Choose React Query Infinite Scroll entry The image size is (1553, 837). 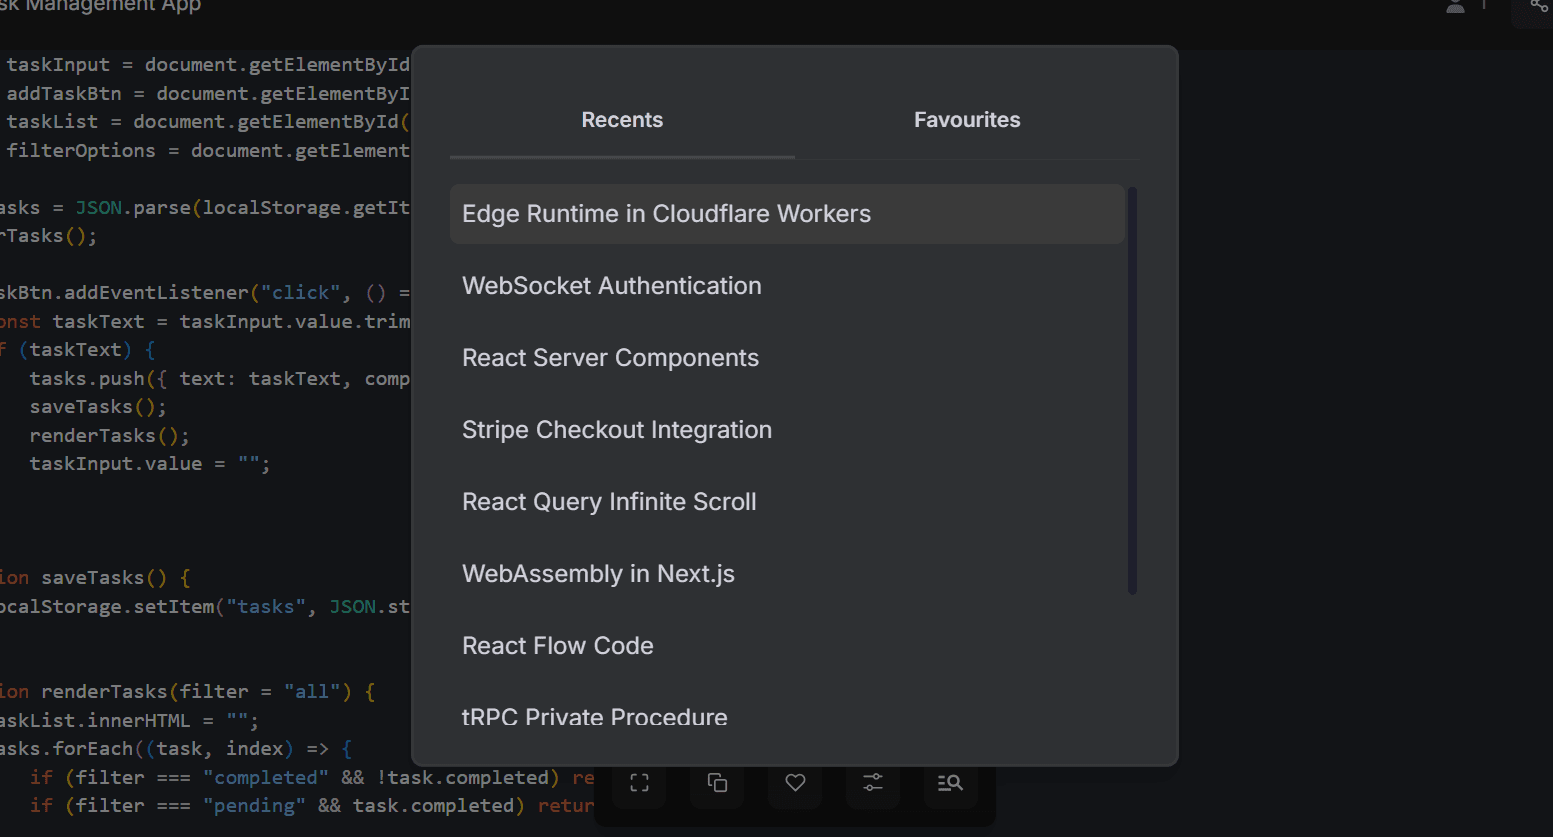coord(787,502)
